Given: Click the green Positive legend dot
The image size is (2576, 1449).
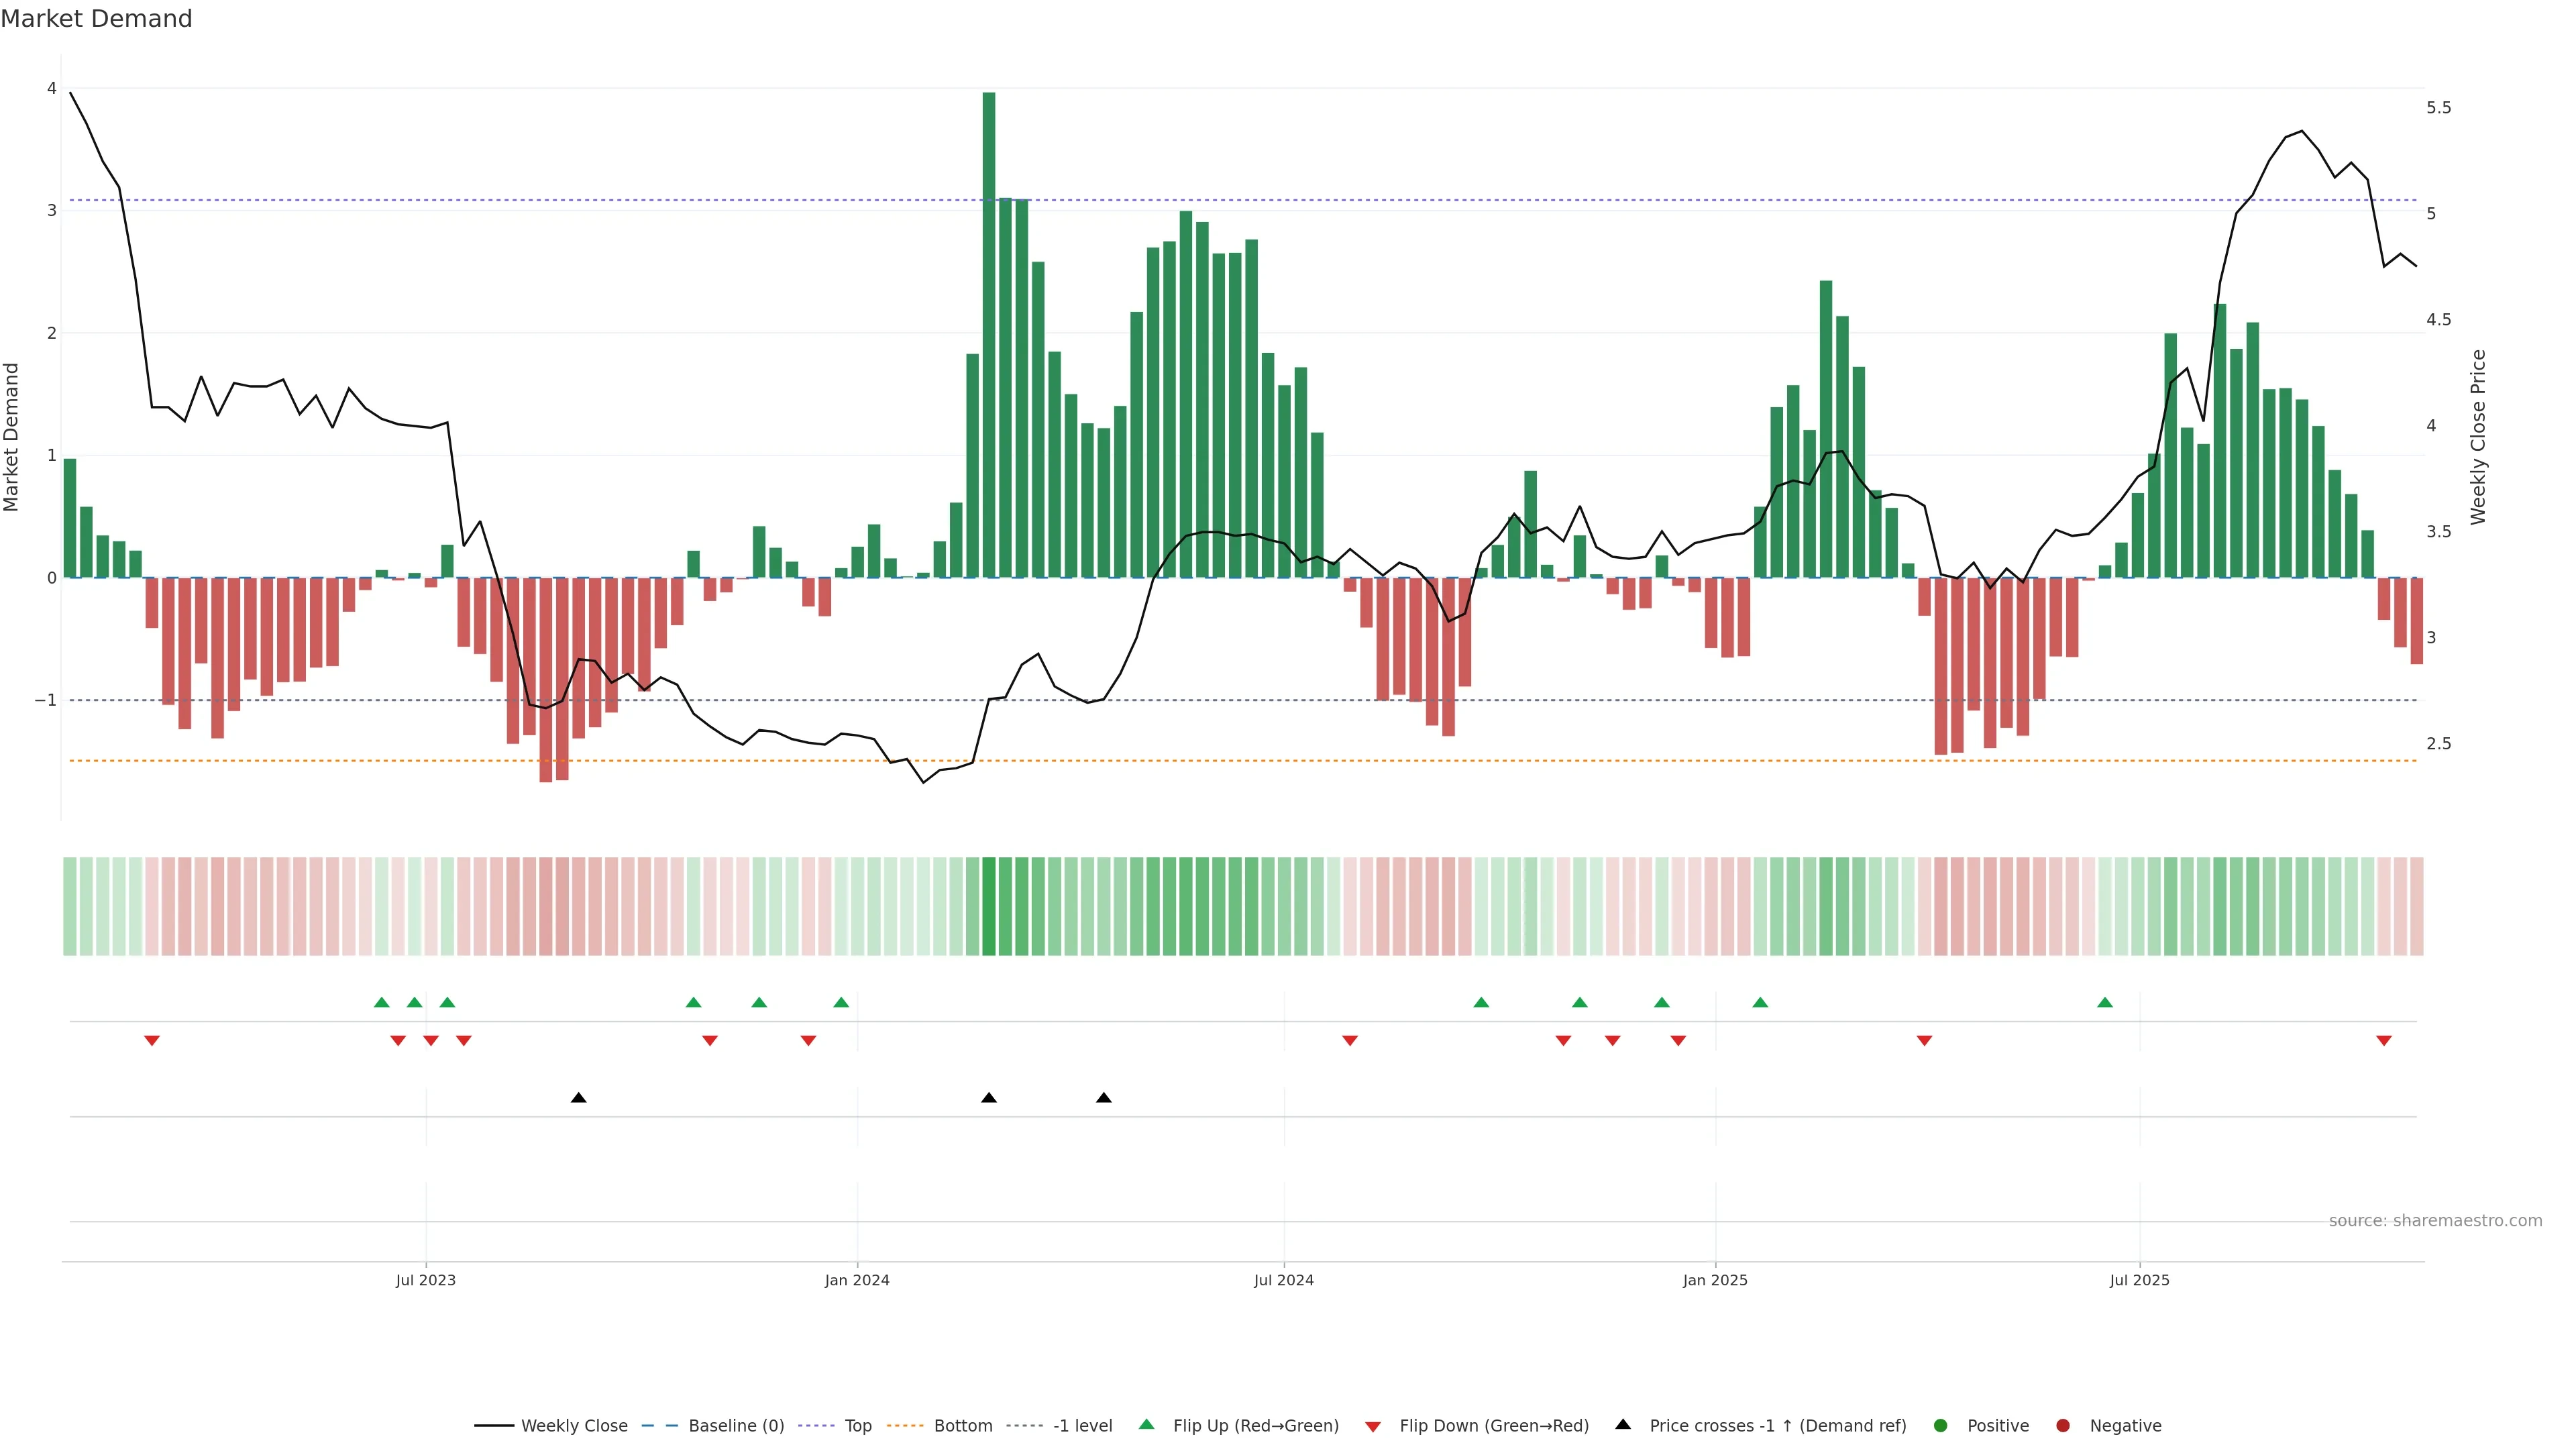Looking at the screenshot, I should tap(1941, 1426).
